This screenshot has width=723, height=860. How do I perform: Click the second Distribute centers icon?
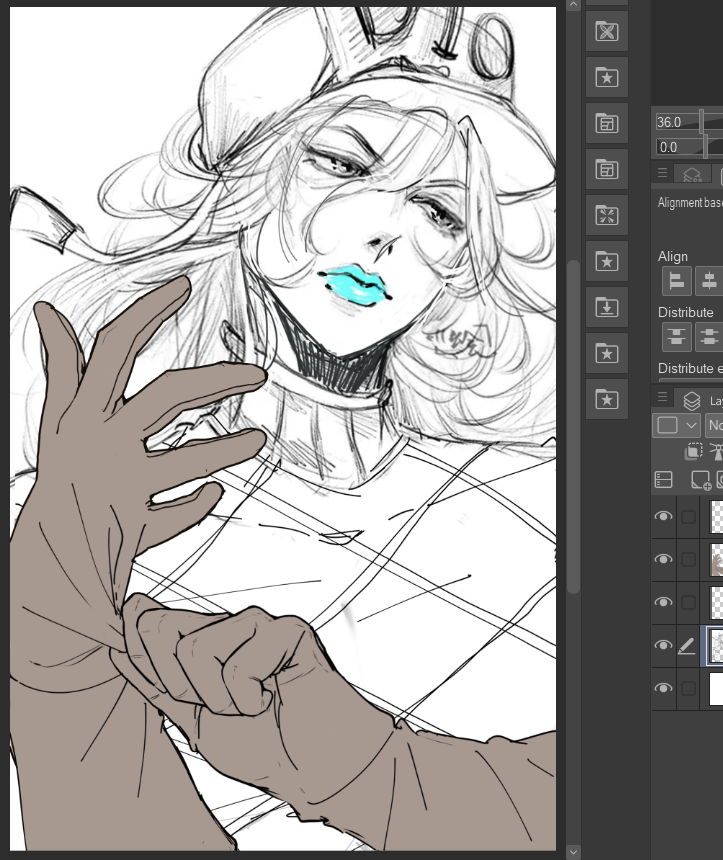coord(709,336)
